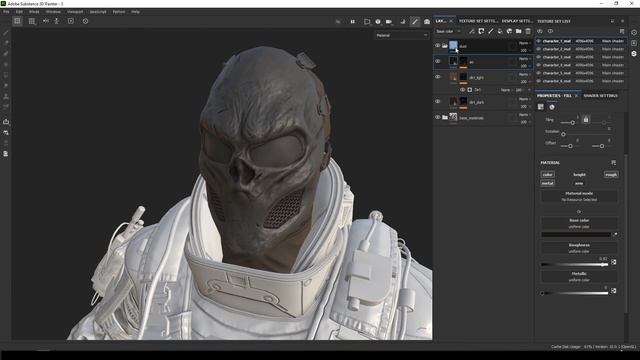Viewport: 640px width, 360px height.
Task: Toggle the metal channel button
Action: pos(547,183)
